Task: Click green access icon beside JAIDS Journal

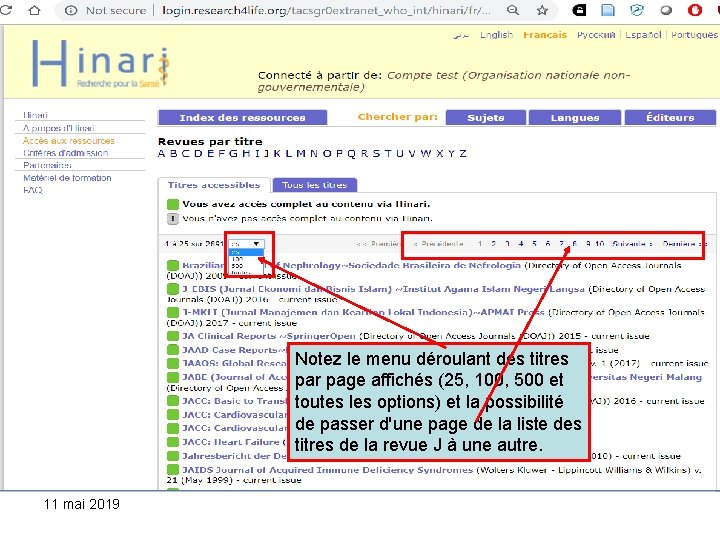Action: click(x=173, y=470)
